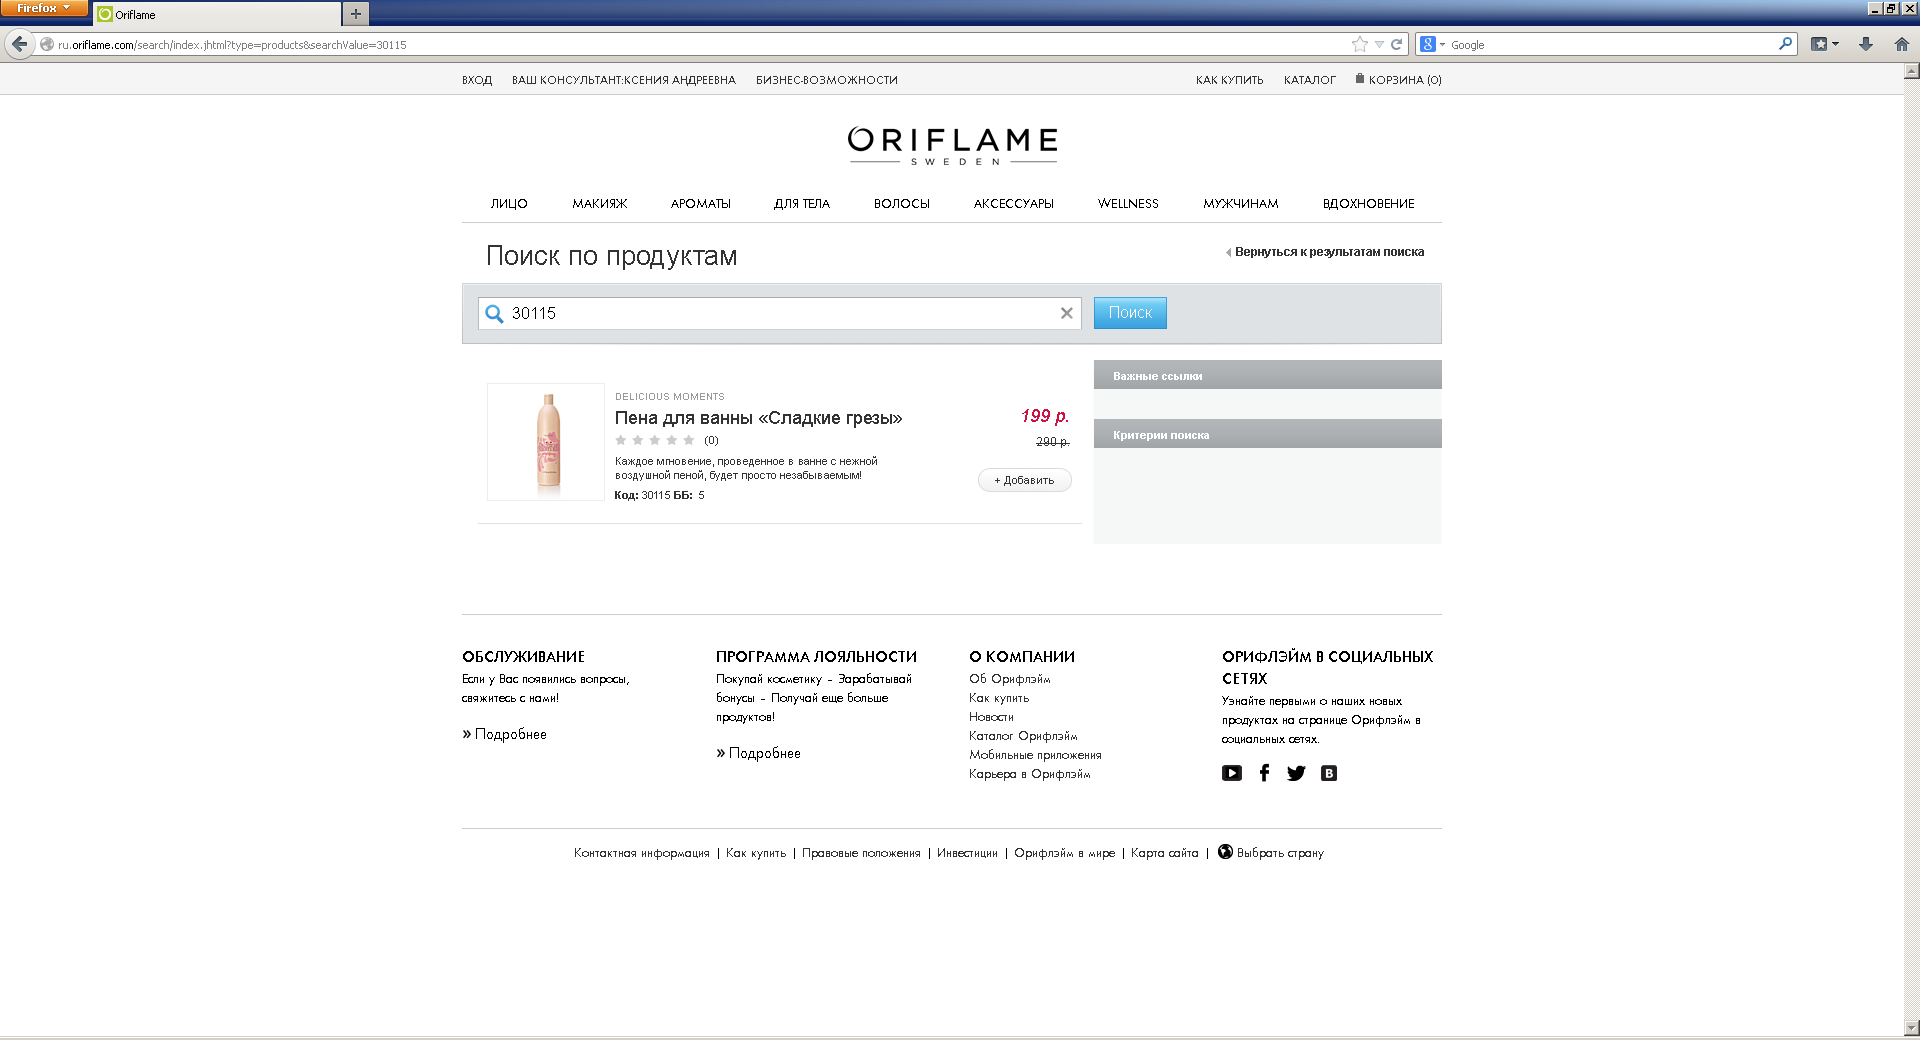Click the scrollbar up arrow
Screen dimensions: 1920x1040
(x=1912, y=71)
